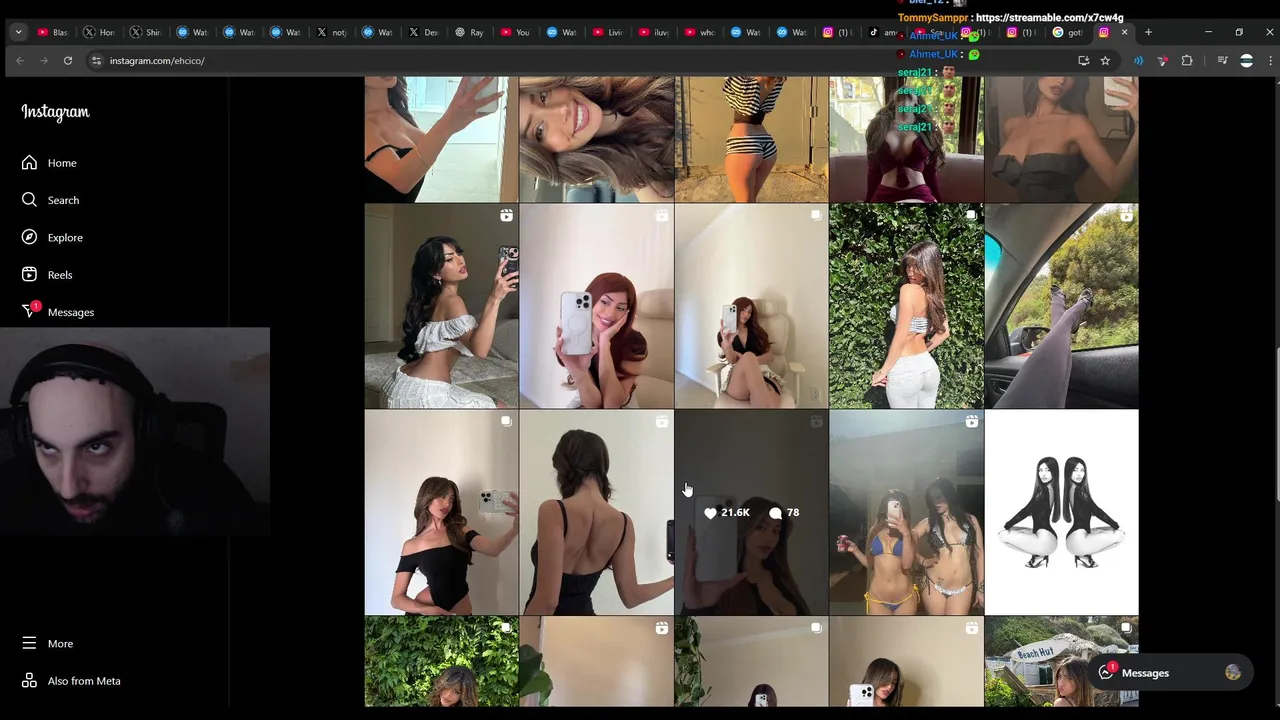Install app icon in address bar

pos(1083,61)
